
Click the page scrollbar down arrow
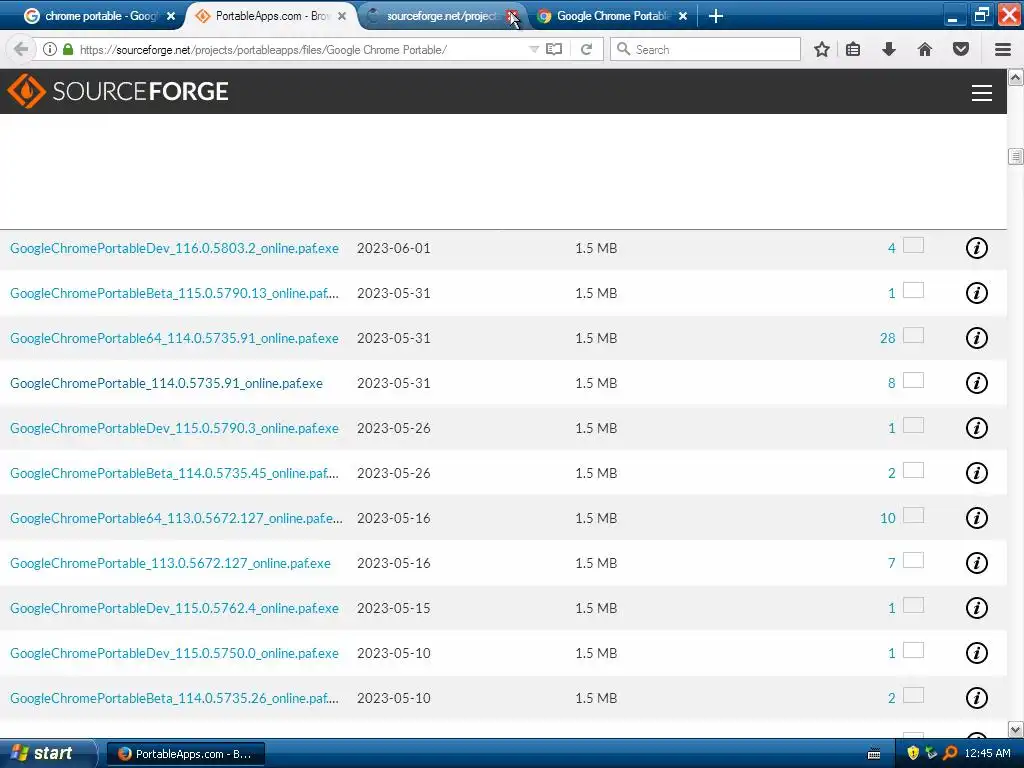point(1016,729)
